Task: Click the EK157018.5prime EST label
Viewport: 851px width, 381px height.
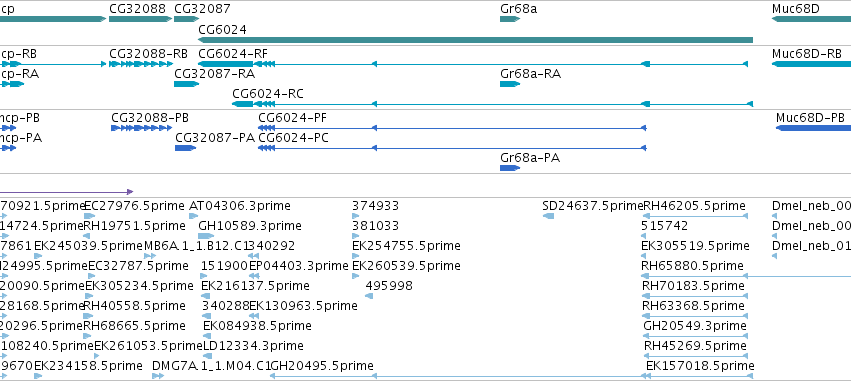Action: 700,365
